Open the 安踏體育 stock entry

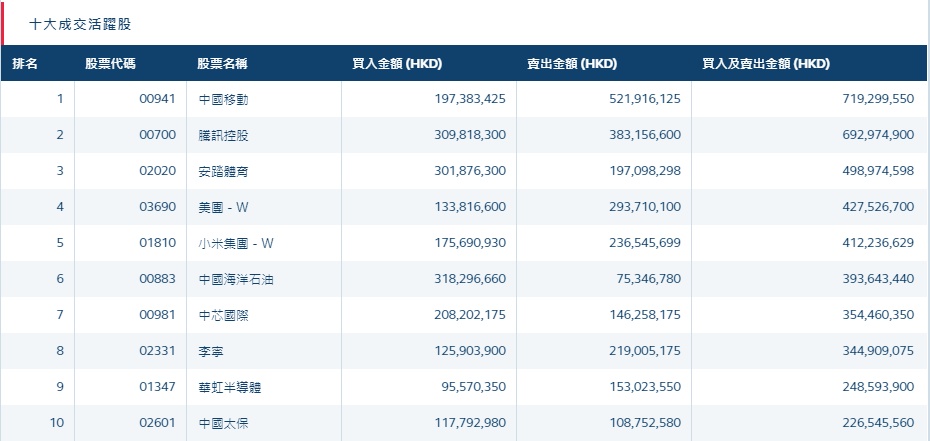[222, 171]
